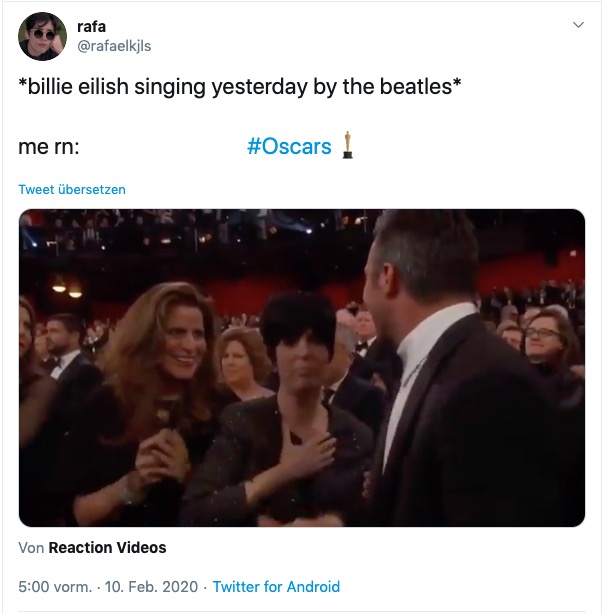Open the Twitter for Android link

coord(276,587)
